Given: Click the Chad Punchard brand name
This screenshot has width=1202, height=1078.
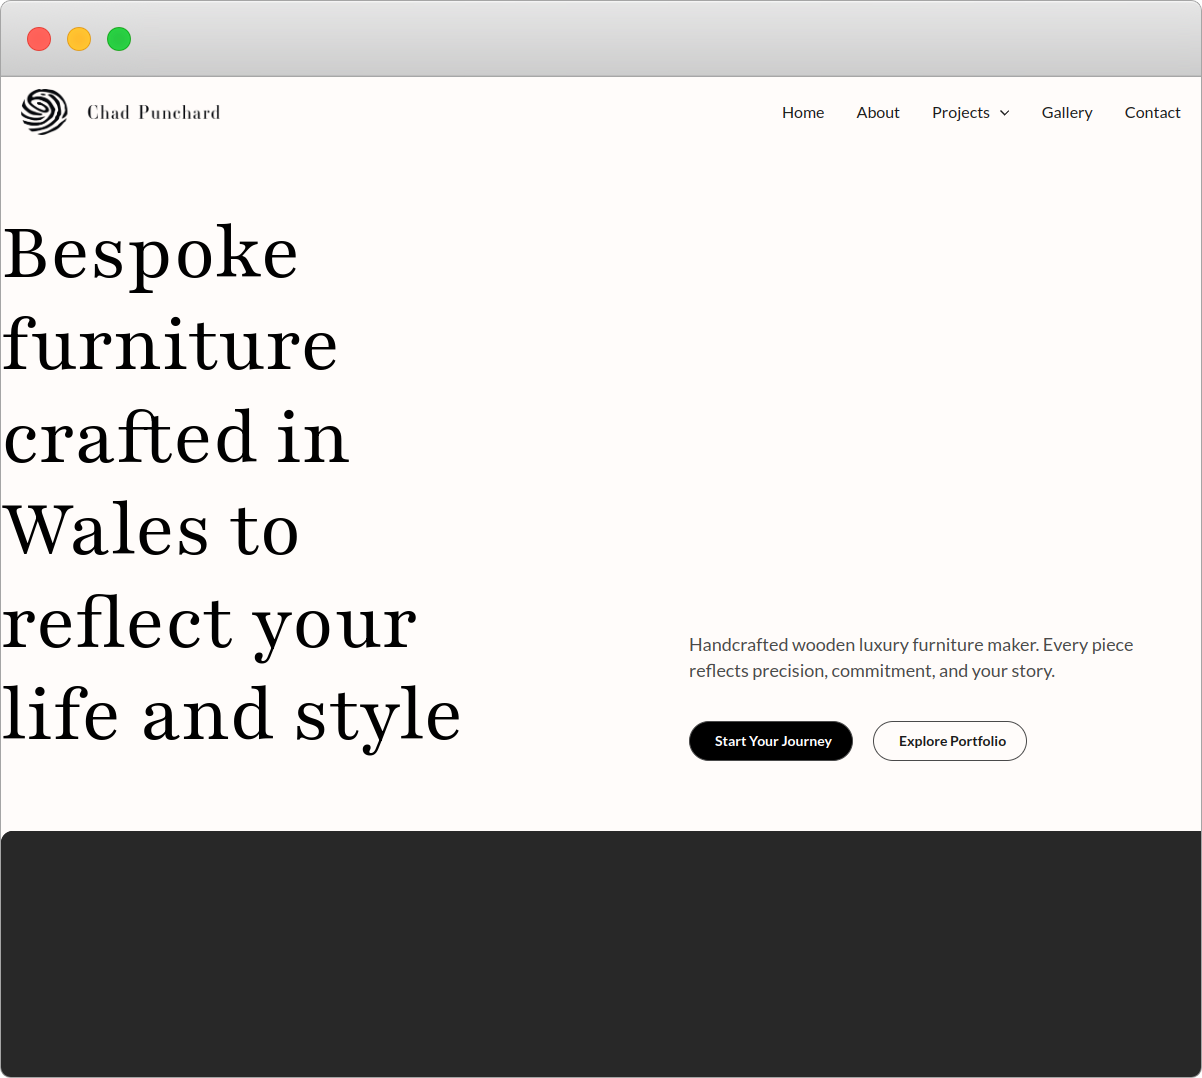Looking at the screenshot, I should click(153, 113).
